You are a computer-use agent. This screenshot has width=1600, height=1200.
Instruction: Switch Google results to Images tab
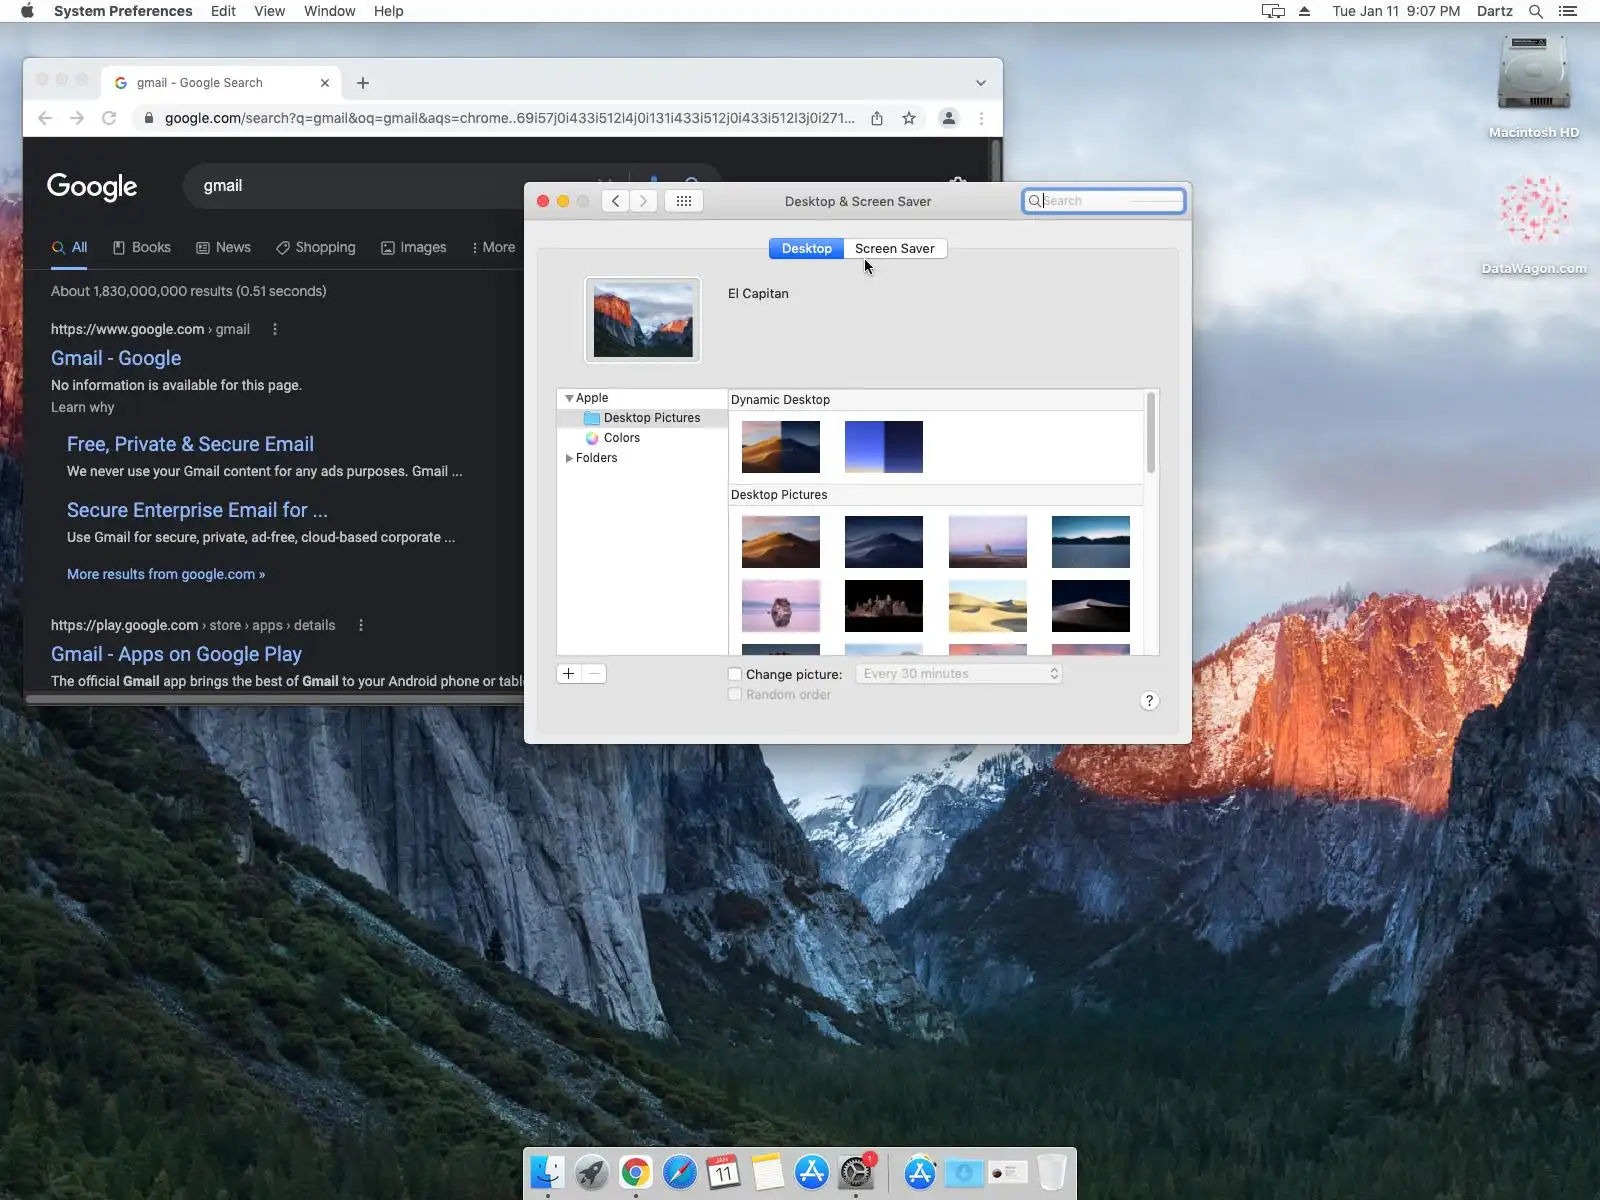413,247
